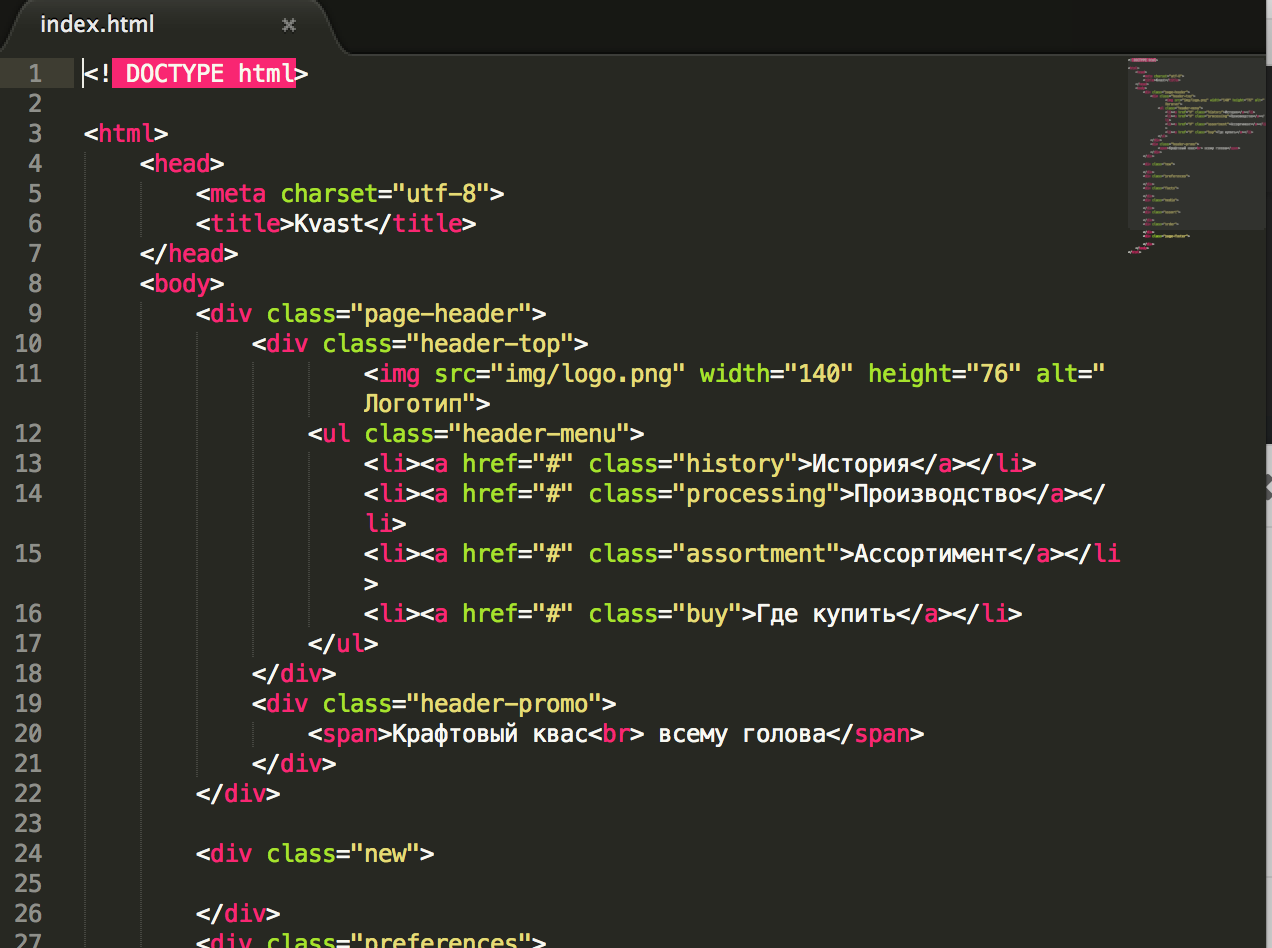This screenshot has height=948, width=1272.
Task: Close the index.html tab
Action: pyautogui.click(x=289, y=25)
